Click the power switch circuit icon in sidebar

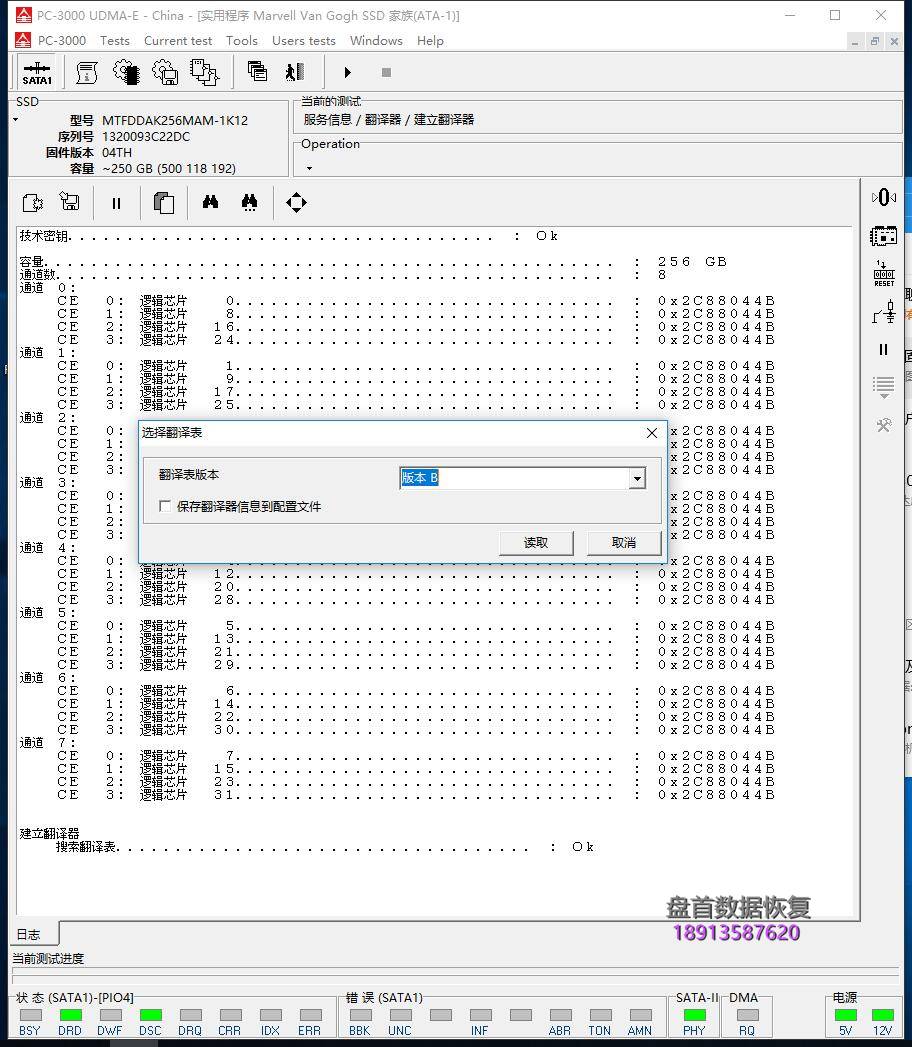(x=884, y=312)
